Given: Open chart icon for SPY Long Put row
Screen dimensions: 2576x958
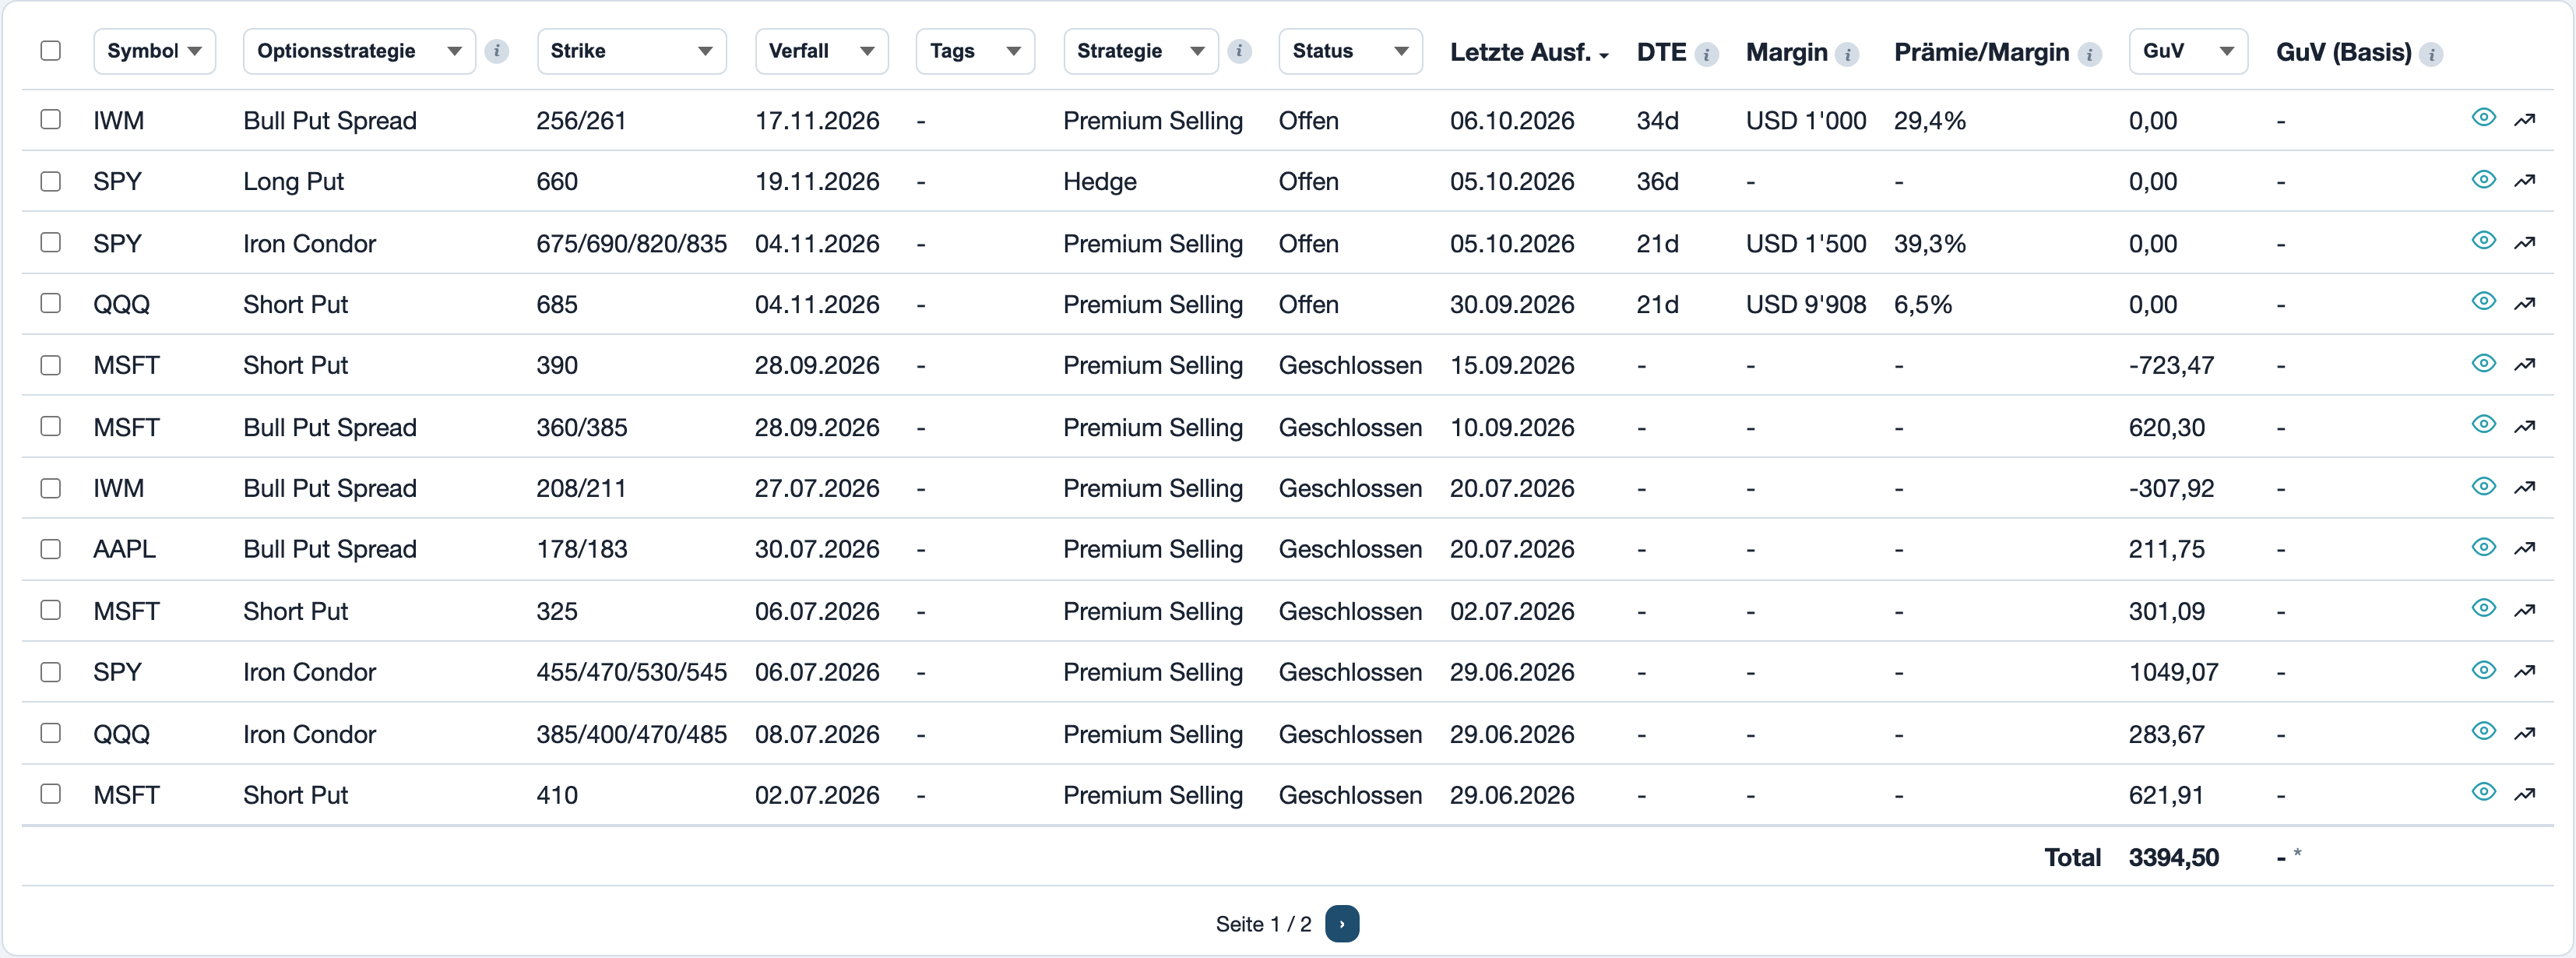Looking at the screenshot, I should coord(2525,181).
